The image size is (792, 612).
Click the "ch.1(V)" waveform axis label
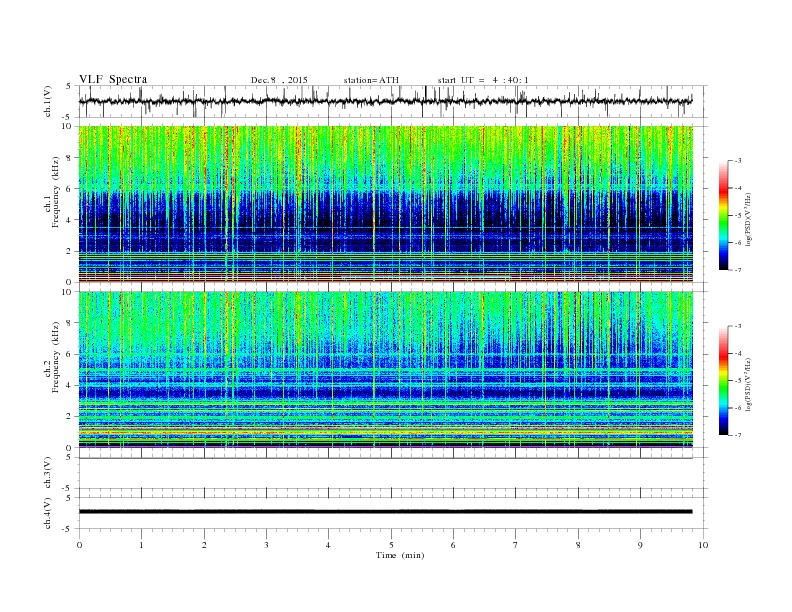(x=48, y=101)
